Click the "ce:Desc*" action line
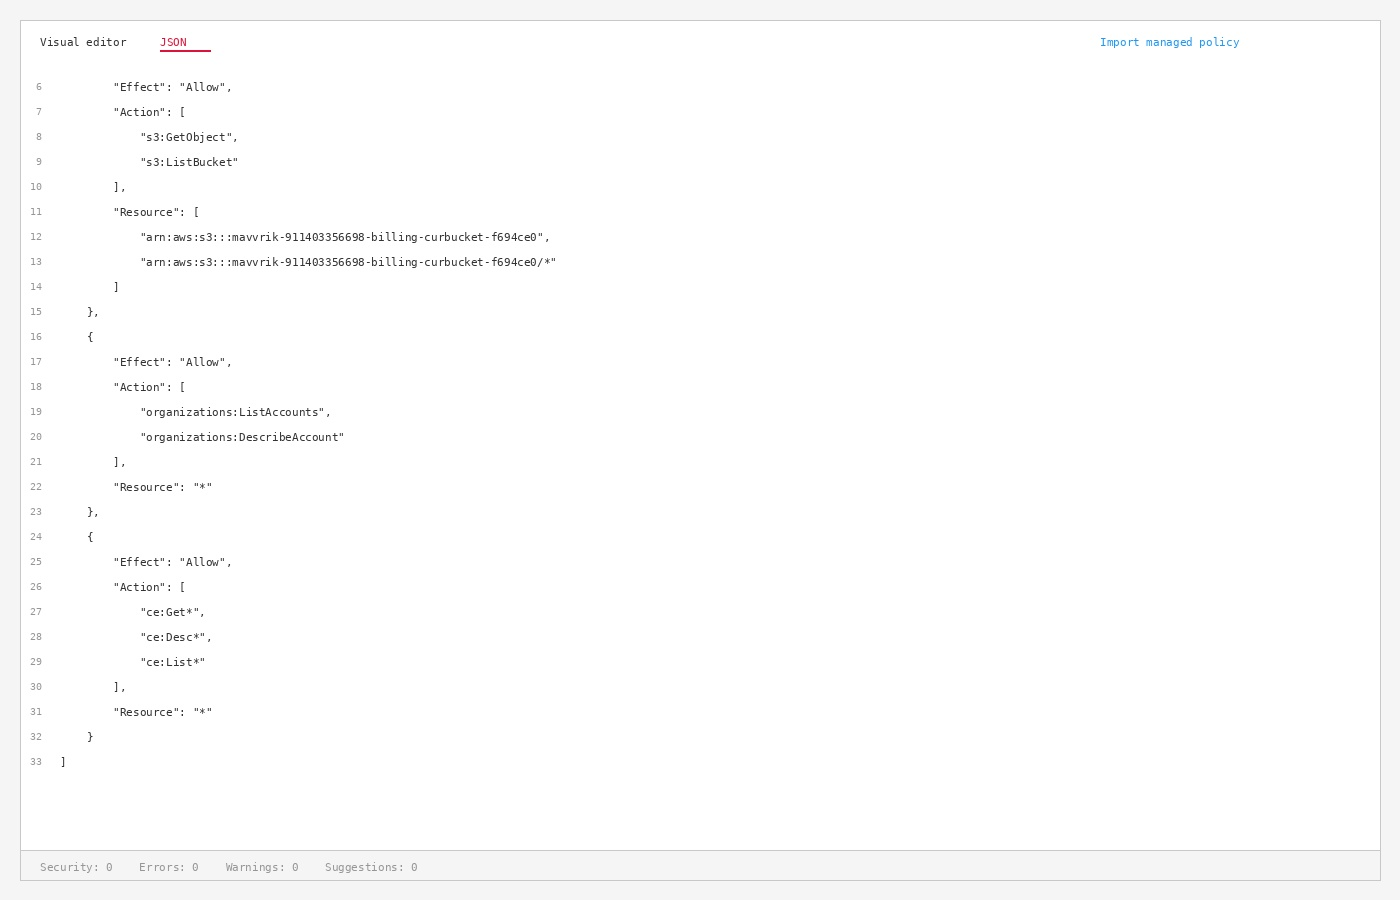Image resolution: width=1400 pixels, height=900 pixels. pos(176,638)
